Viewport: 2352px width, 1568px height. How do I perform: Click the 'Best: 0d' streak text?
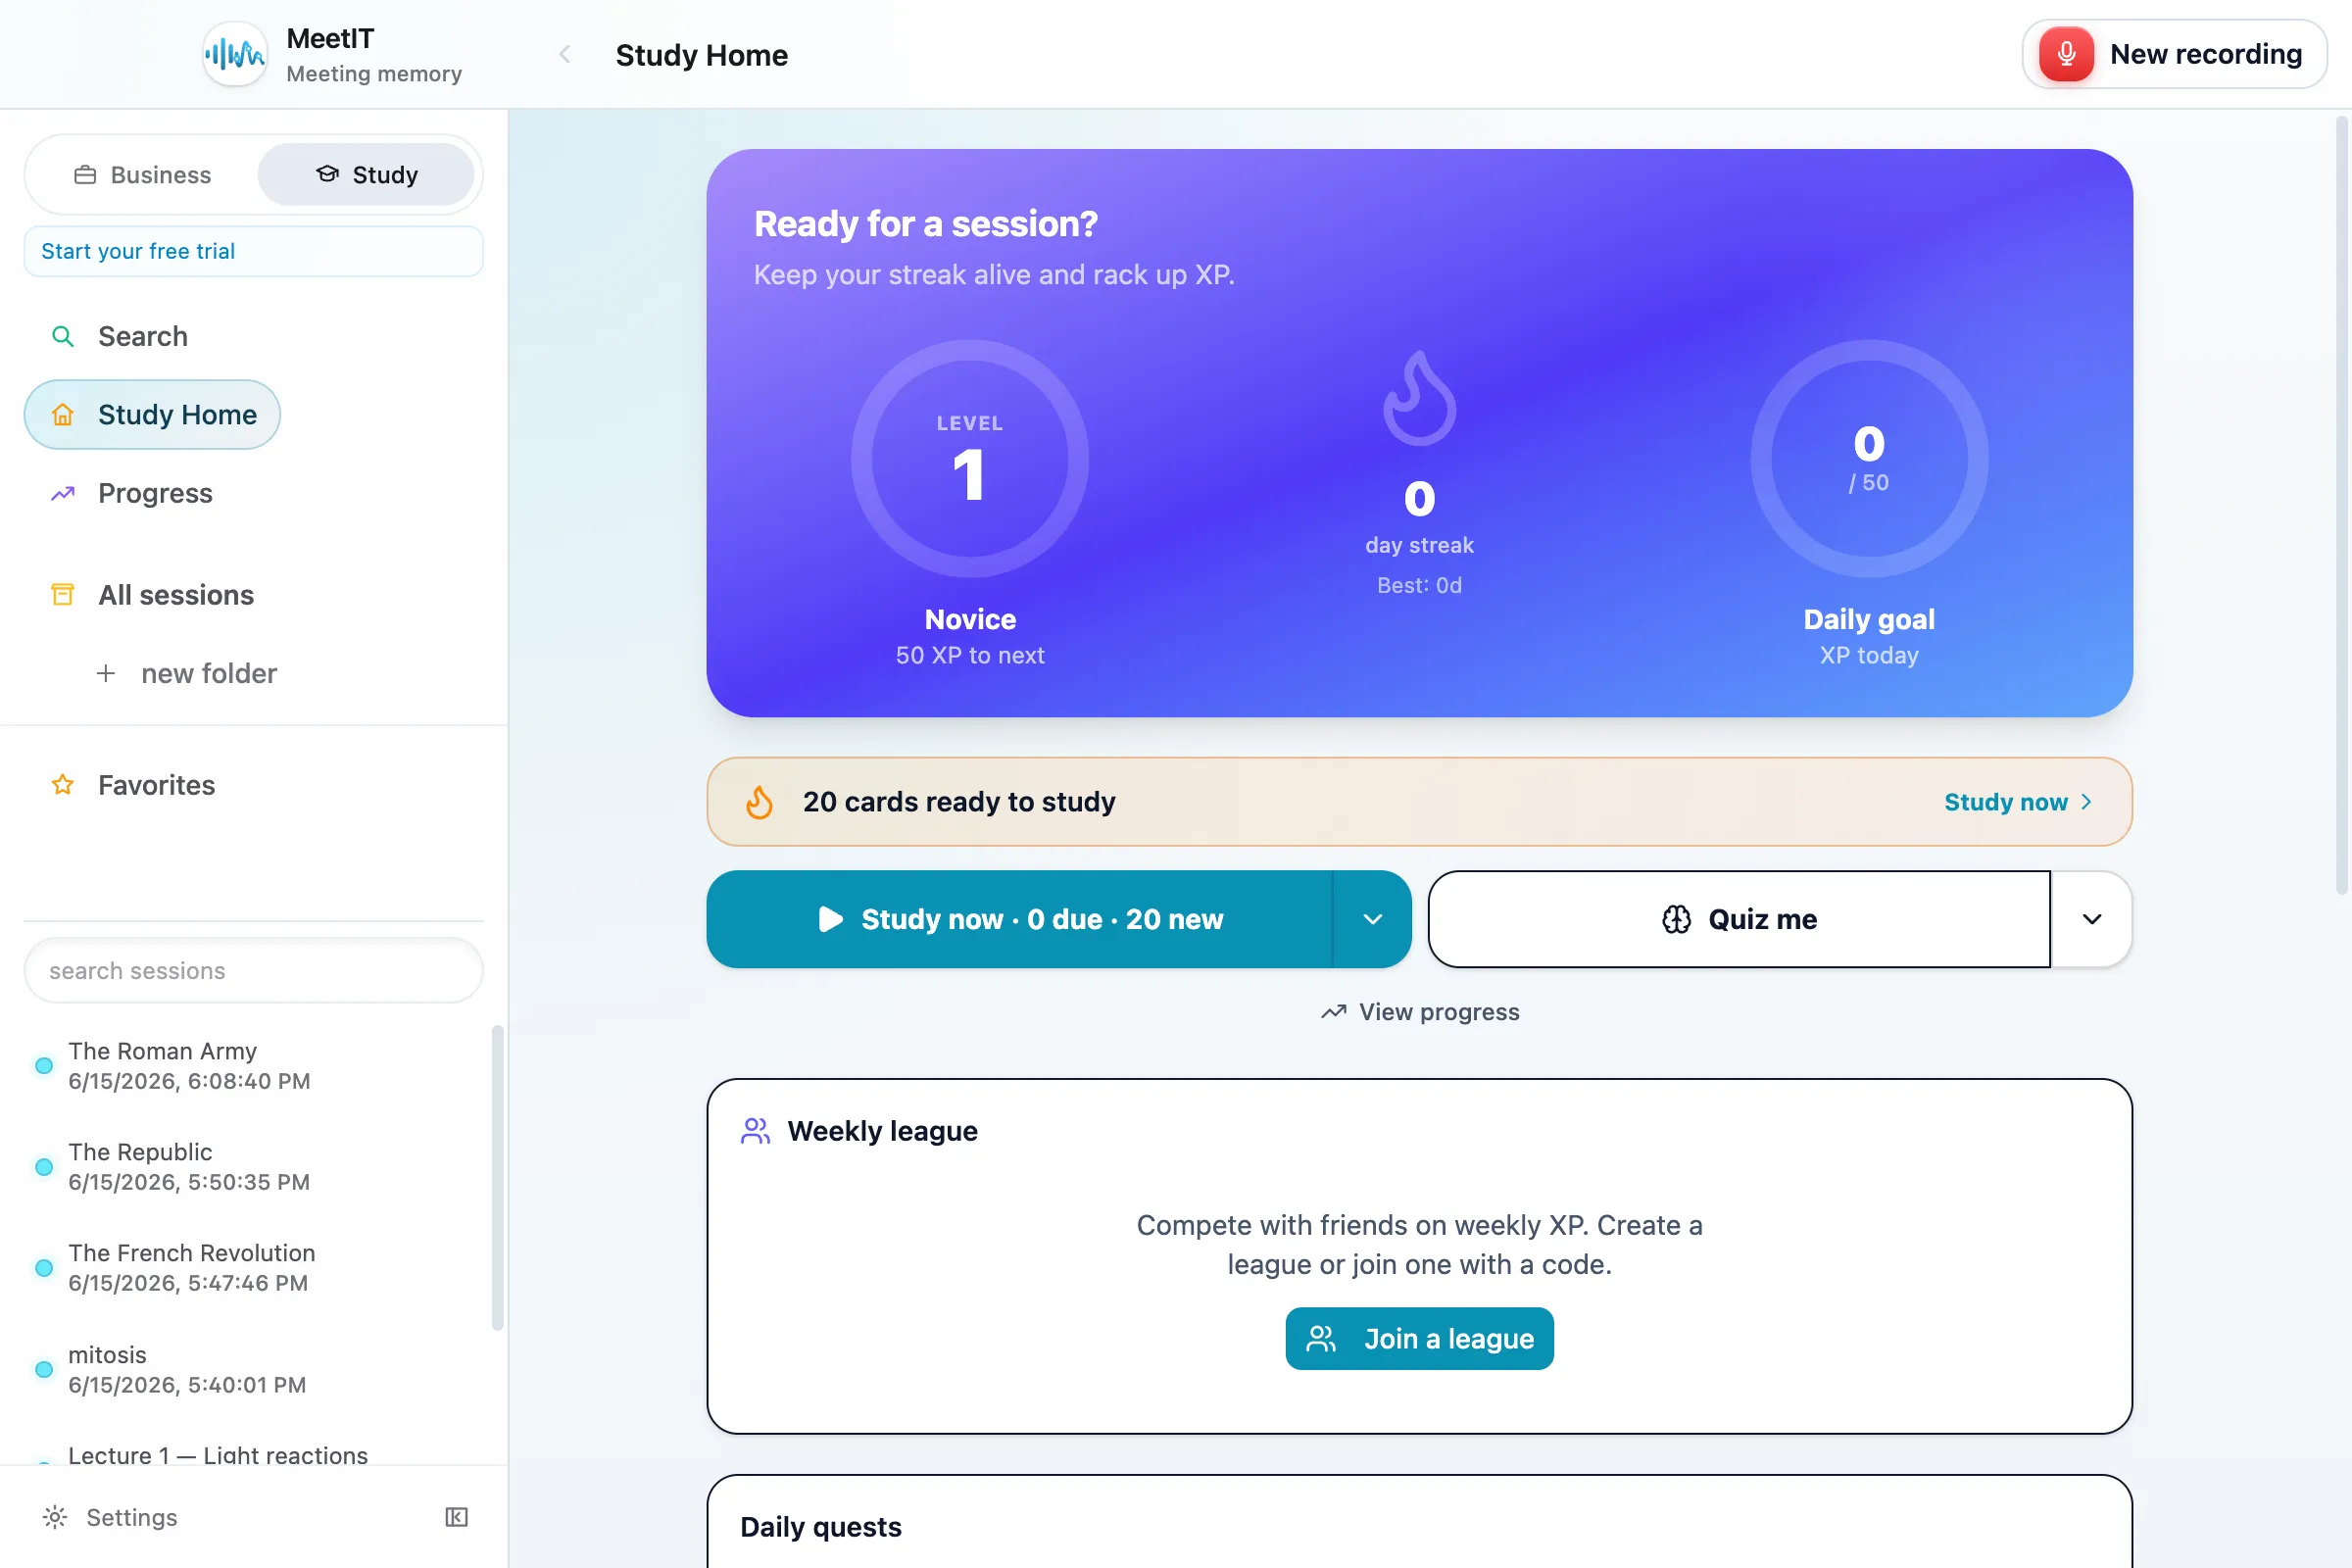1419,585
